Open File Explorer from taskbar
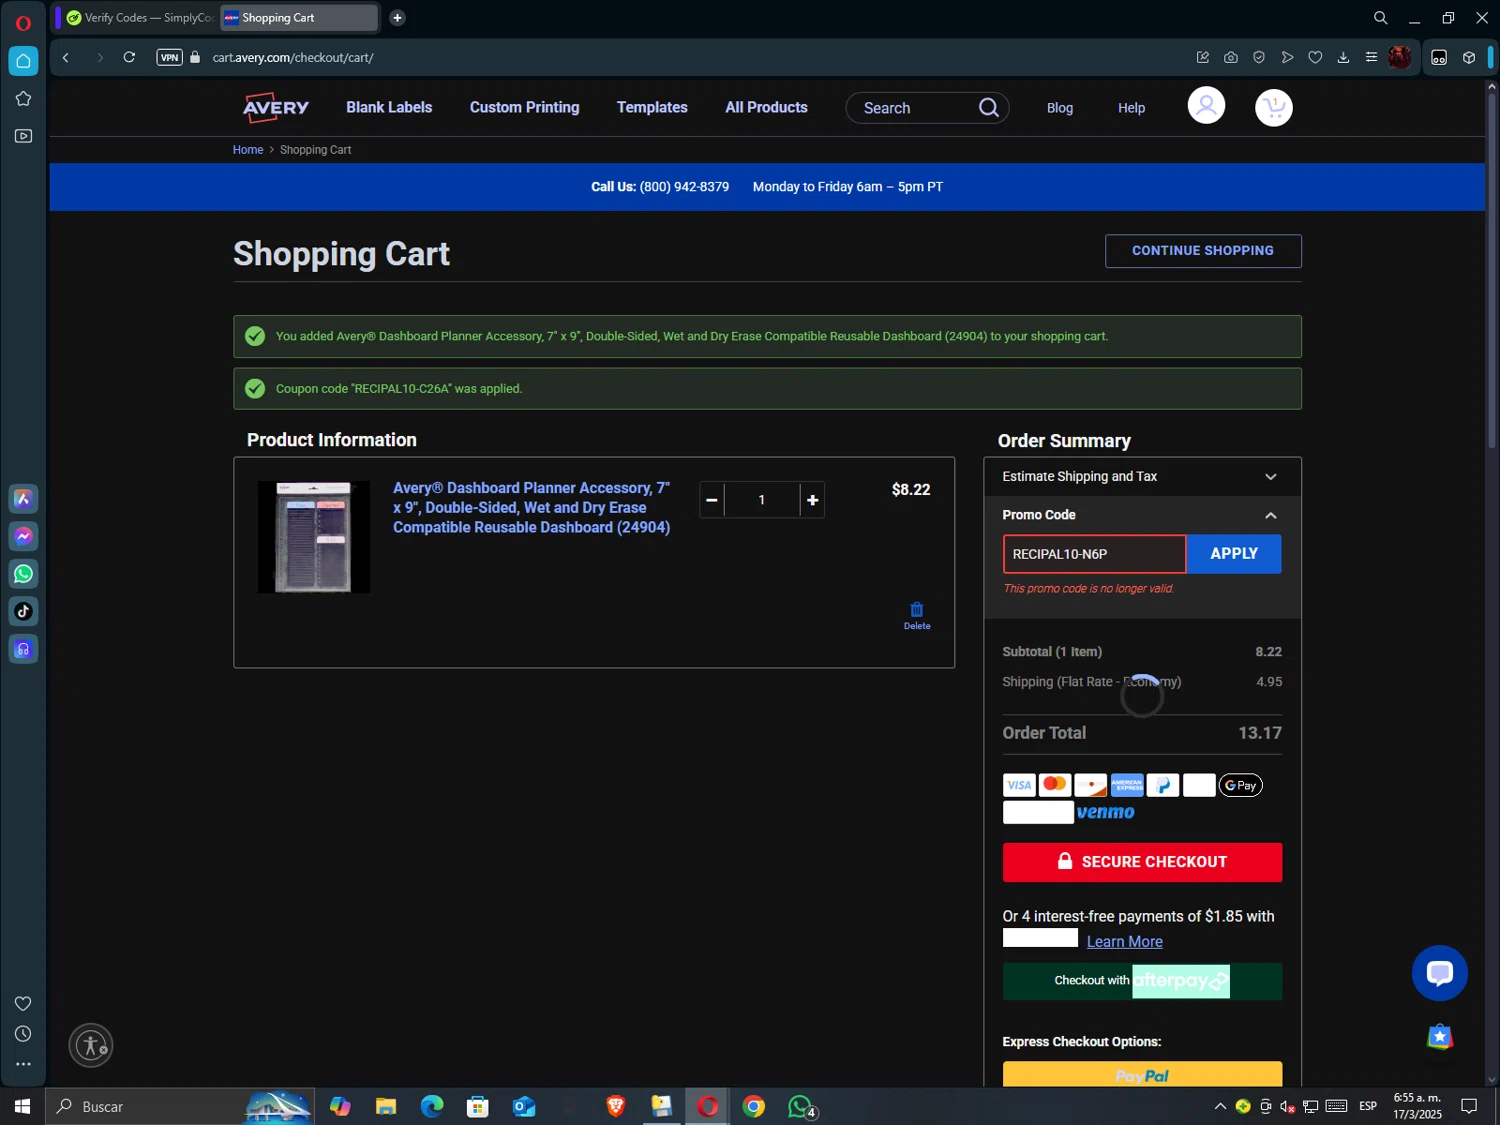Viewport: 1500px width, 1125px height. pos(386,1106)
